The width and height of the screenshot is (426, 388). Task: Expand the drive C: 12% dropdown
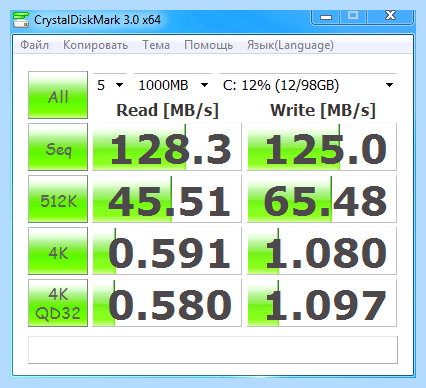tap(308, 85)
